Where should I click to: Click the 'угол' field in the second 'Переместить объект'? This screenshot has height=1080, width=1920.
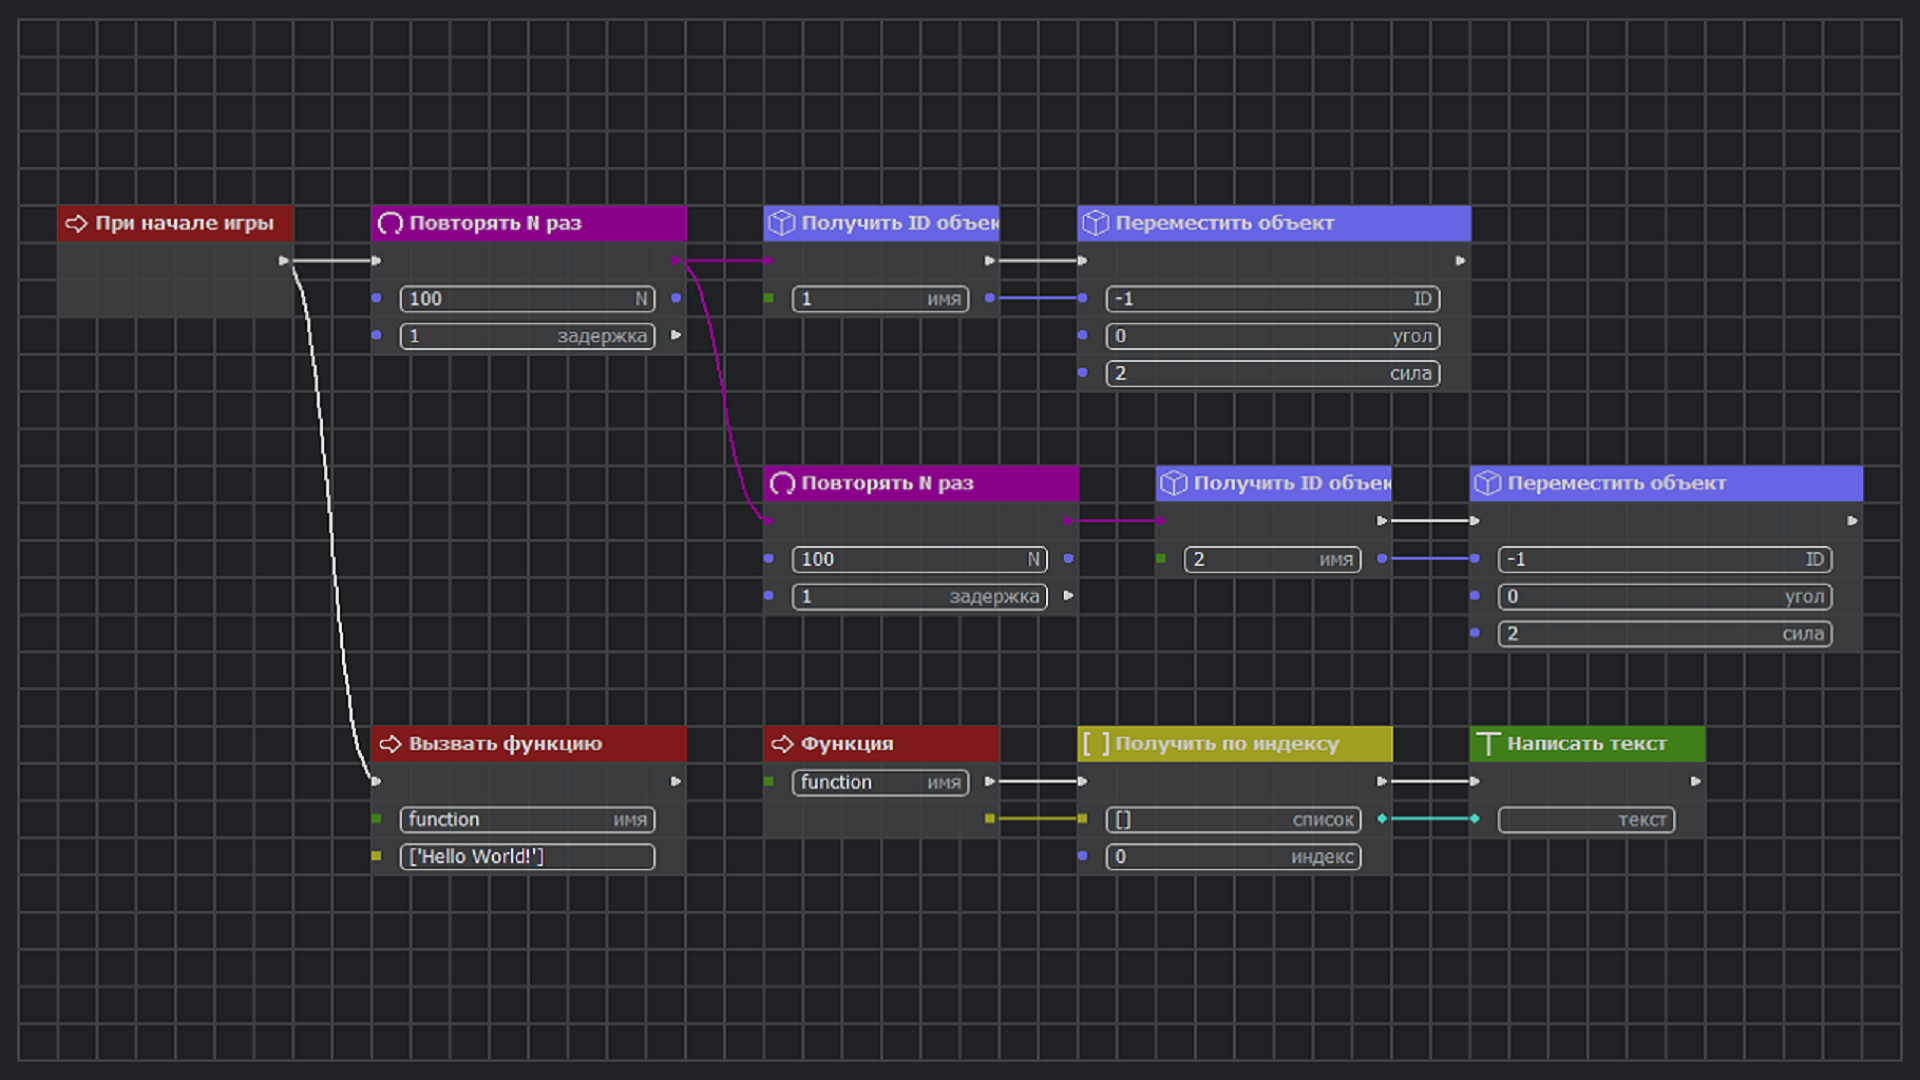(1665, 597)
